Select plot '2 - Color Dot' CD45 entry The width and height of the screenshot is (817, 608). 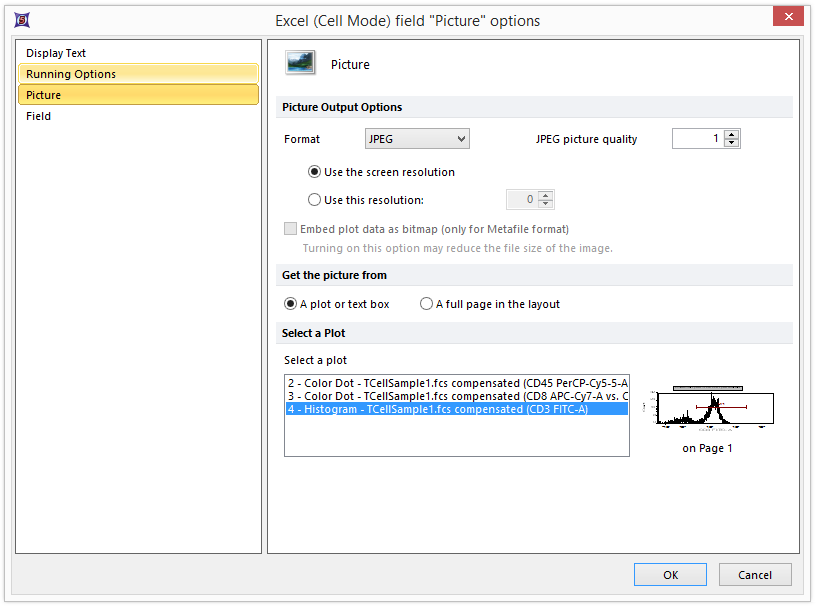coord(456,383)
